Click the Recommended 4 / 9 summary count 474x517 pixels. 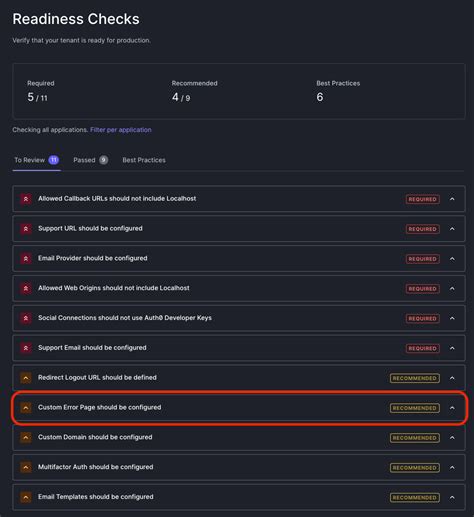tap(181, 97)
